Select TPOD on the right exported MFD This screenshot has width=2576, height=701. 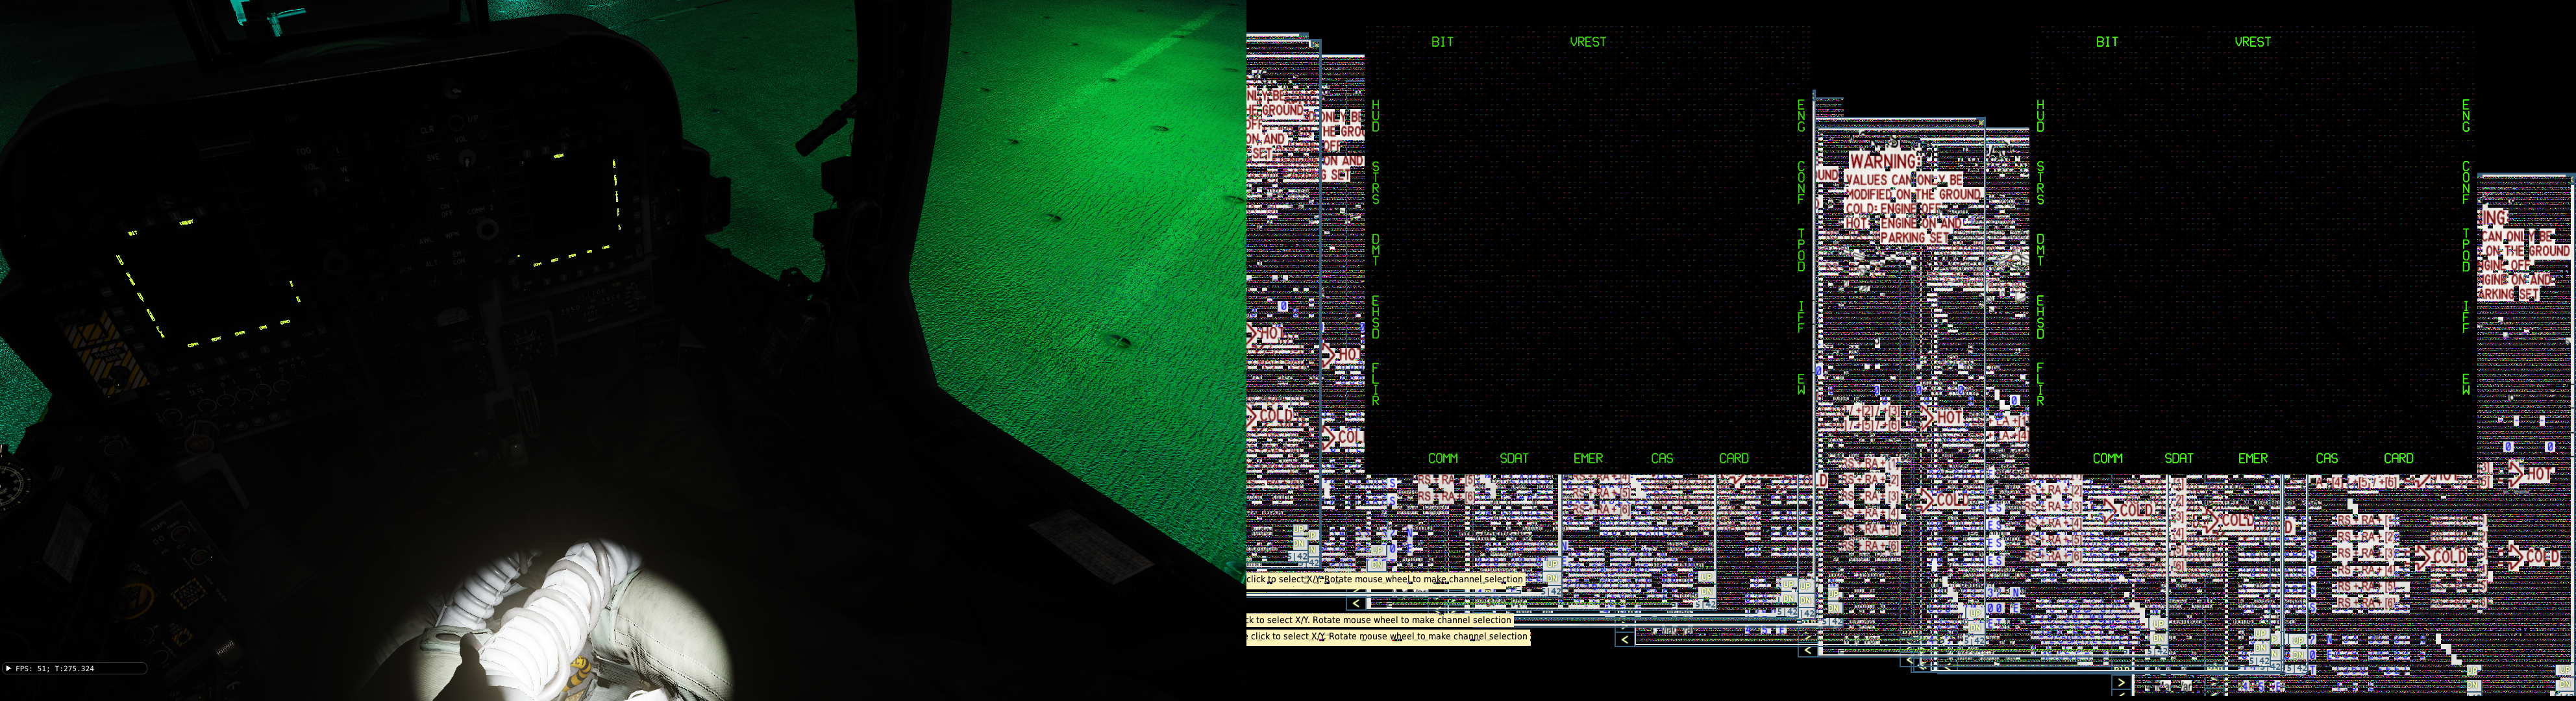pos(2466,250)
